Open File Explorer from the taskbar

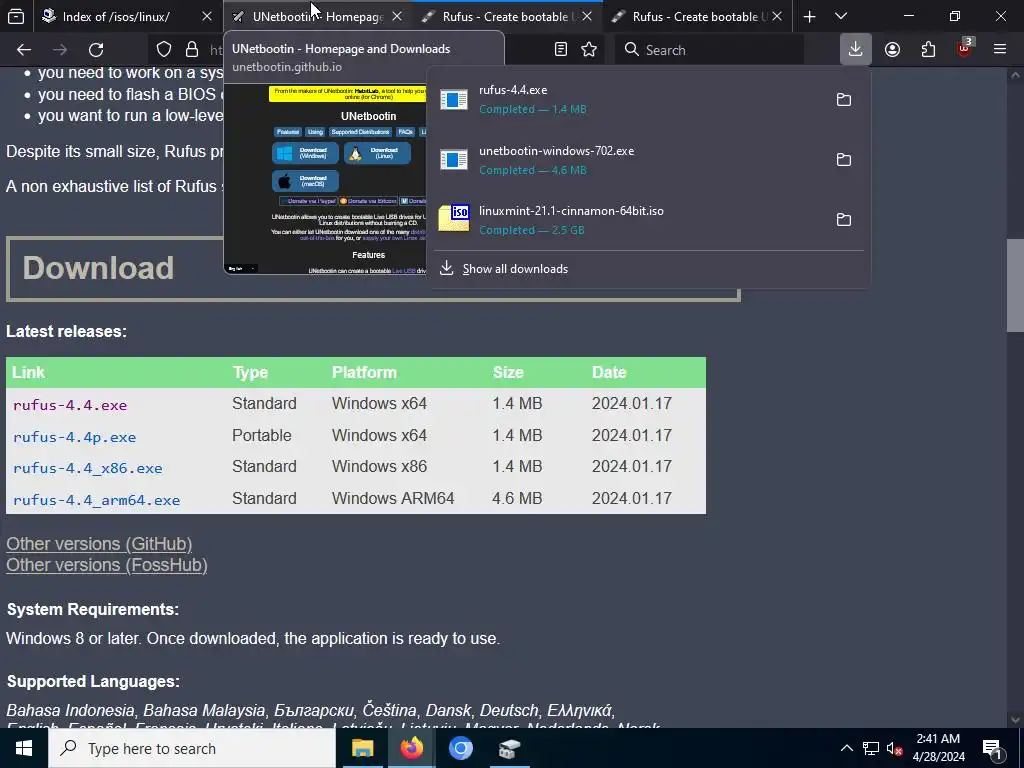[362, 748]
